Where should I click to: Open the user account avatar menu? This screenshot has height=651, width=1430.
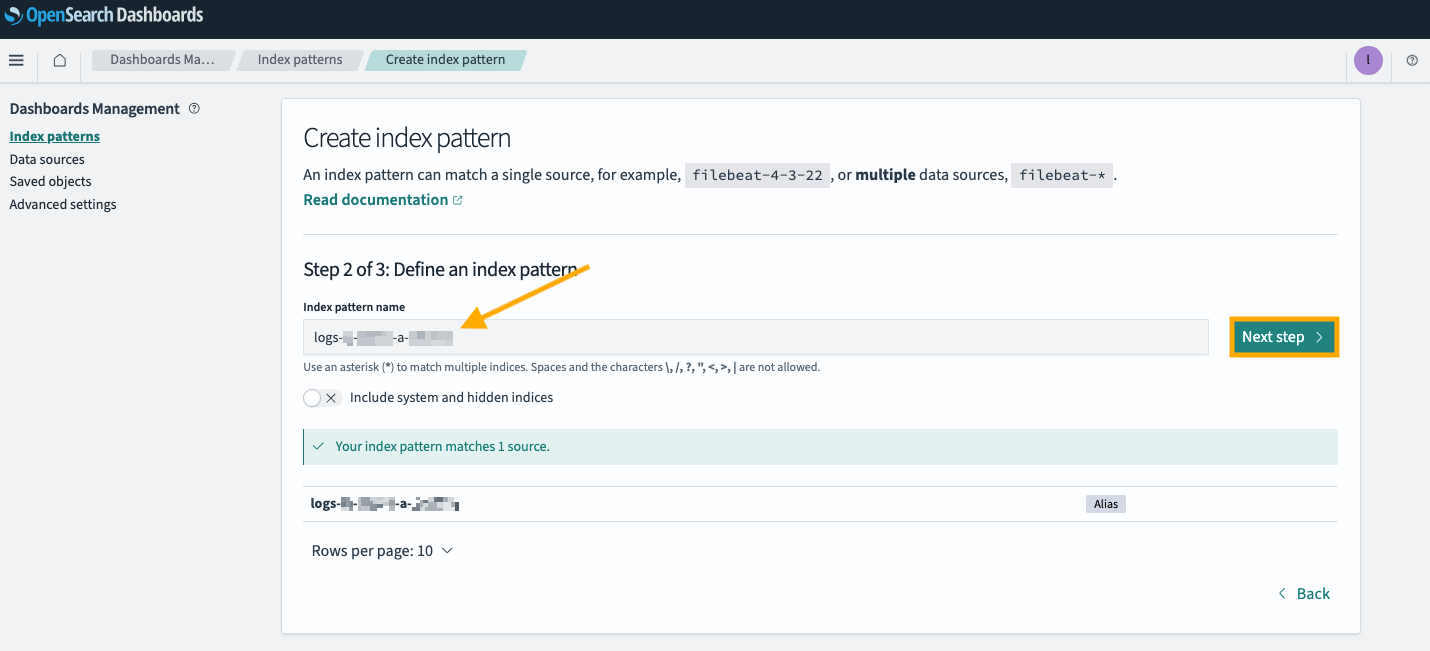(1368, 61)
